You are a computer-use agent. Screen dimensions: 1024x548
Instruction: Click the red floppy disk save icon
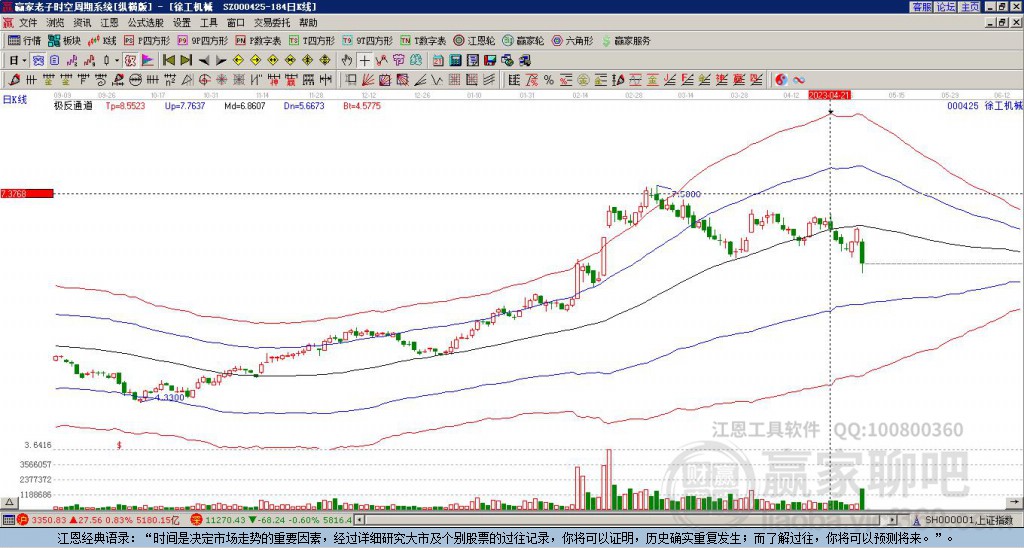point(490,61)
